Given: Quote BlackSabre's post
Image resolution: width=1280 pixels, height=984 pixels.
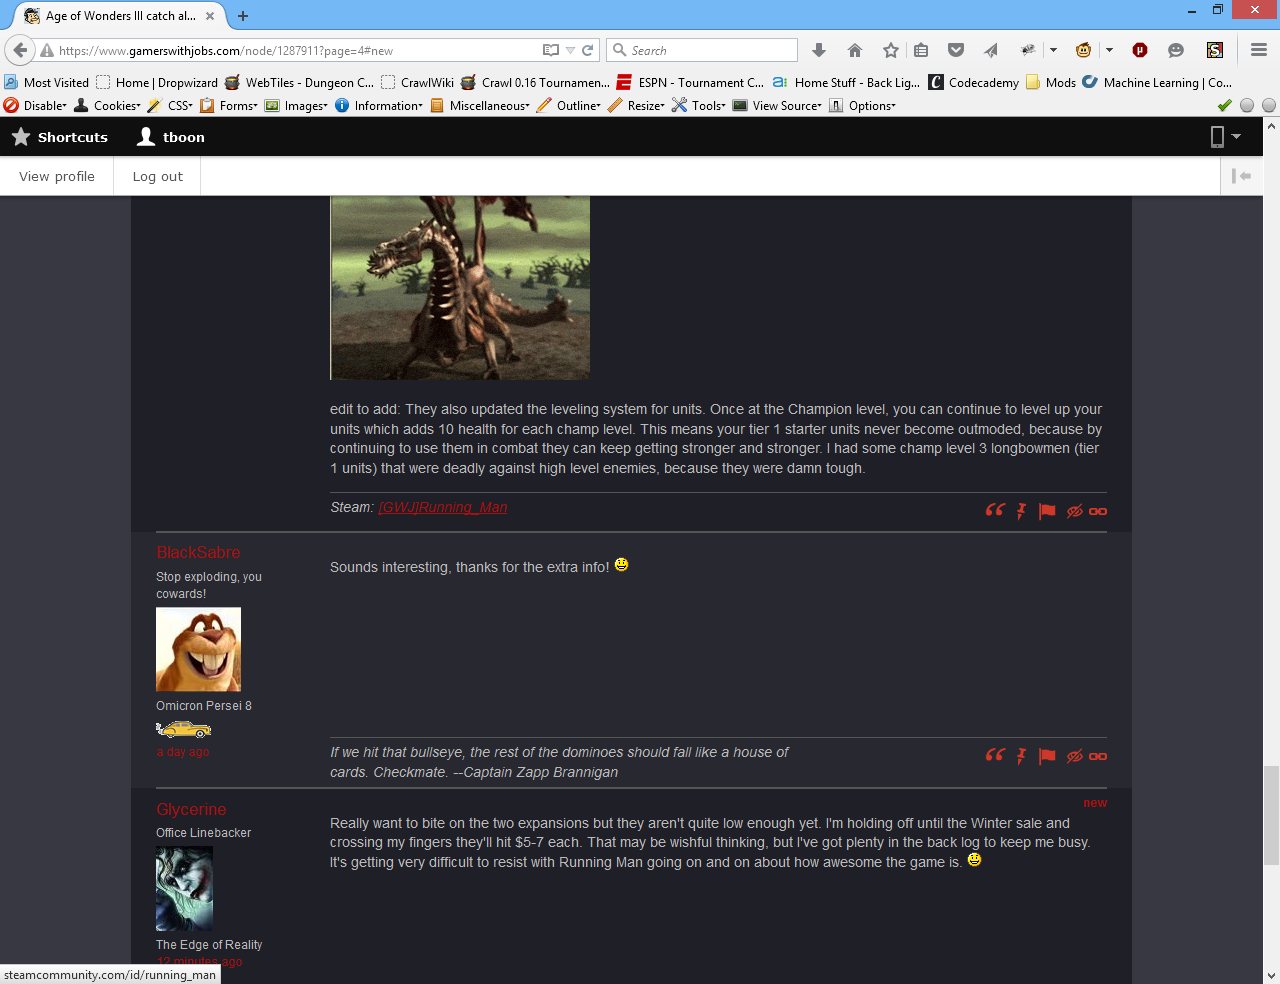Looking at the screenshot, I should pos(995,755).
